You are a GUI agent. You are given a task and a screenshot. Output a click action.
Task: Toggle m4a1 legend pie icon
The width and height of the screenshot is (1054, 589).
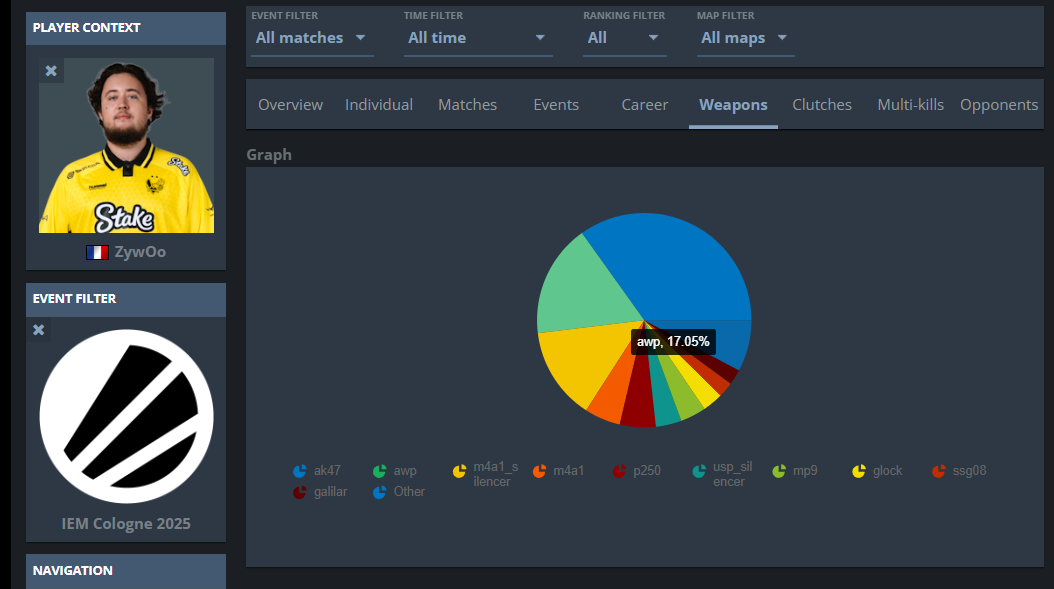[539, 471]
